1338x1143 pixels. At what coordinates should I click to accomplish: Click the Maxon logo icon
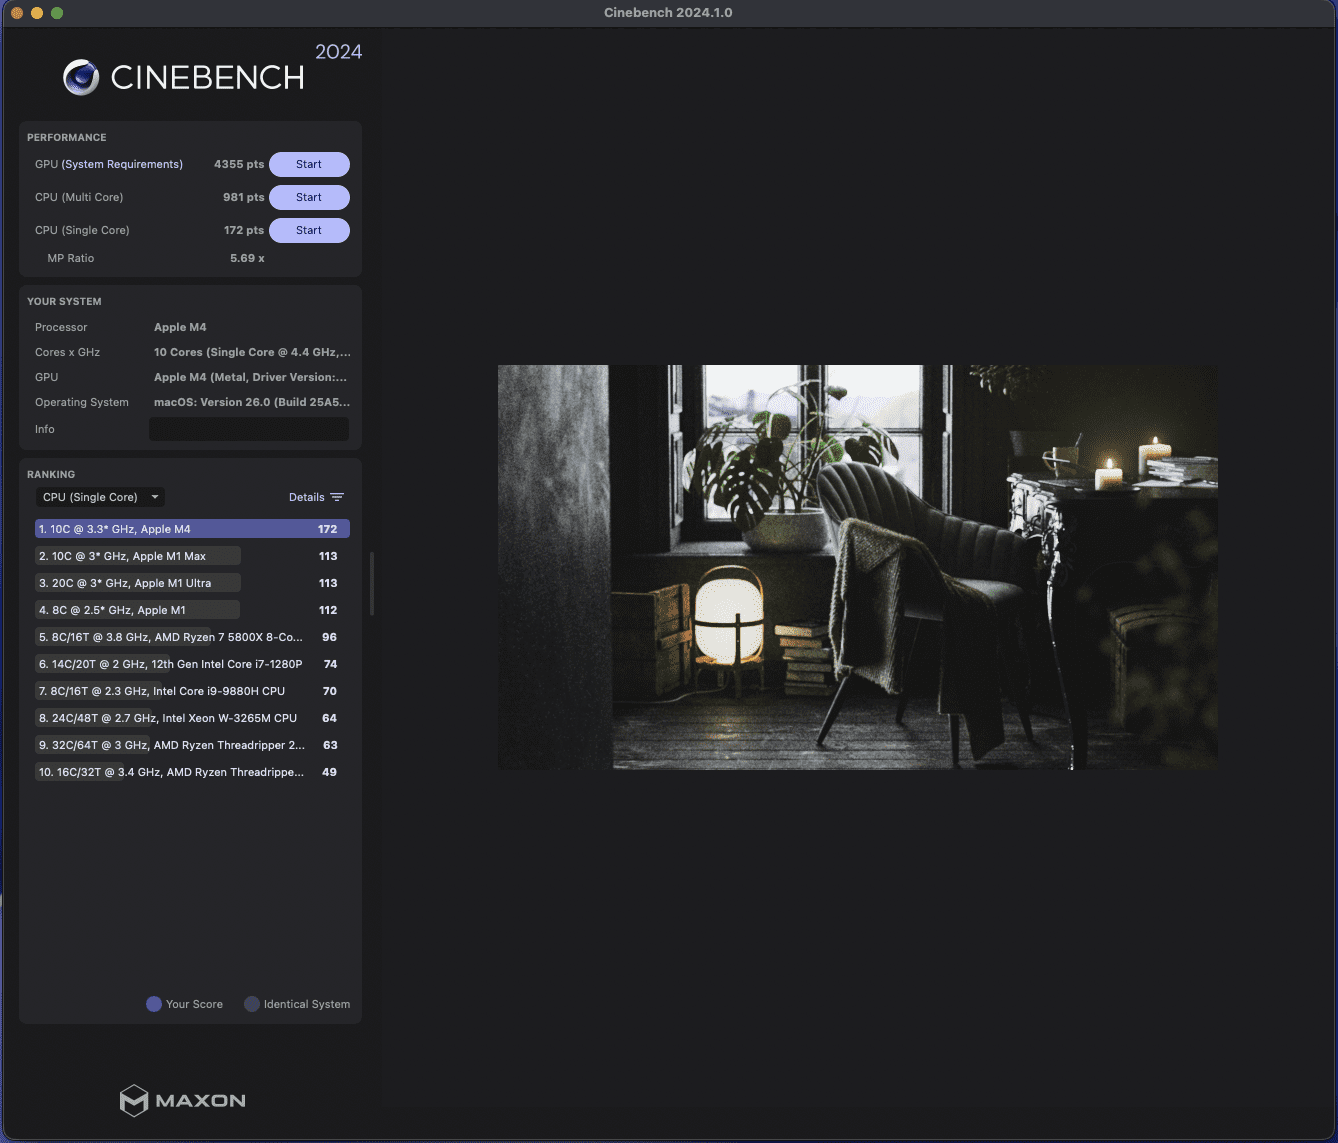(134, 1100)
